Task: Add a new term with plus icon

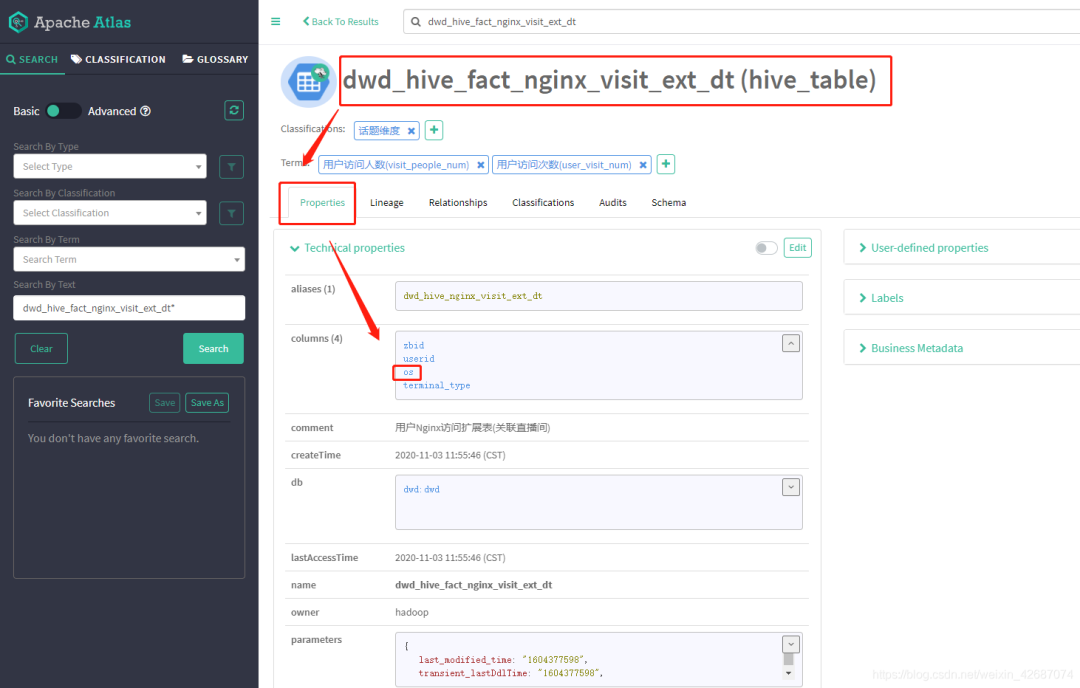Action: click(x=665, y=164)
